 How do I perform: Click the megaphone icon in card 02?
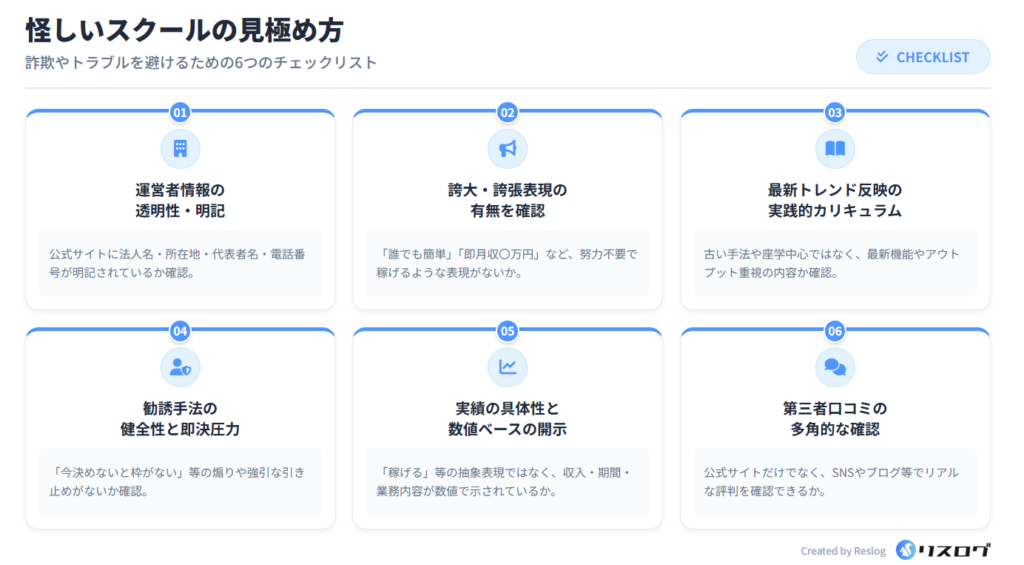[507, 149]
